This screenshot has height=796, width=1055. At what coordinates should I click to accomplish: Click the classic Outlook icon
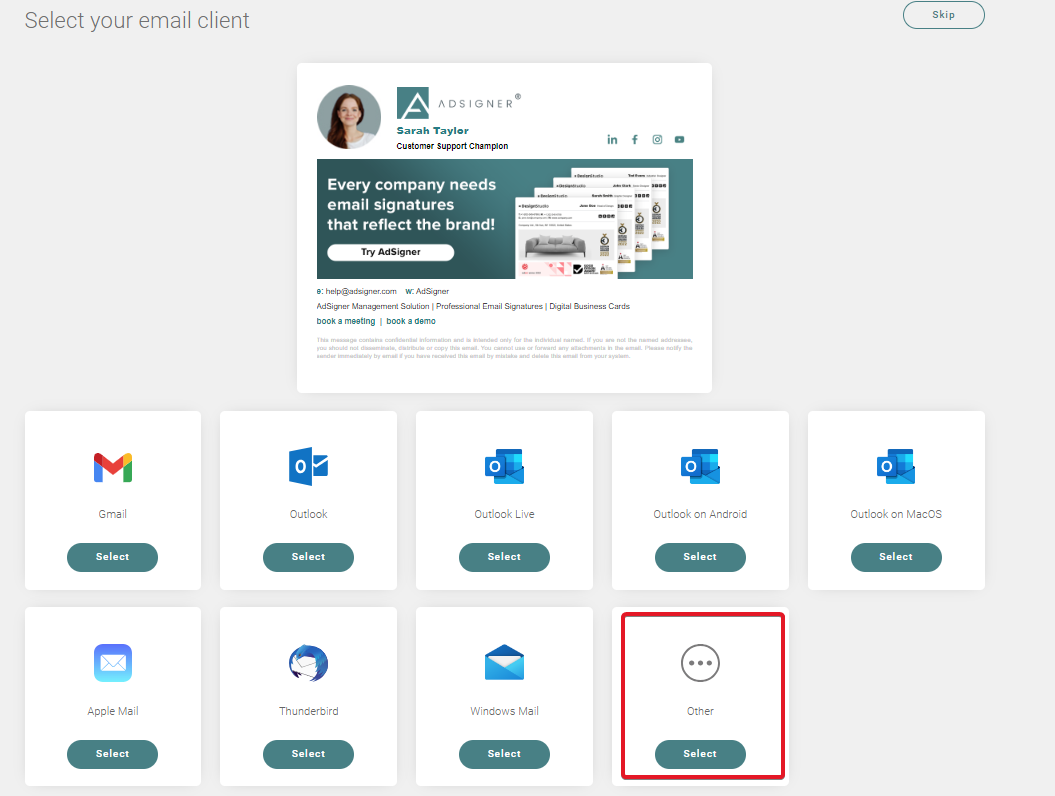click(x=308, y=466)
